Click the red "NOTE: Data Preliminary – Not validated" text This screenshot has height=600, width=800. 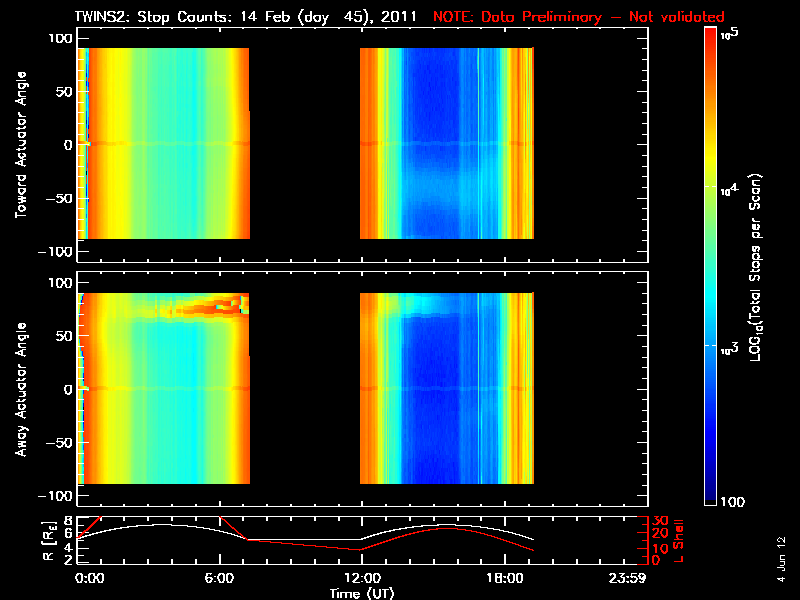(x=579, y=17)
